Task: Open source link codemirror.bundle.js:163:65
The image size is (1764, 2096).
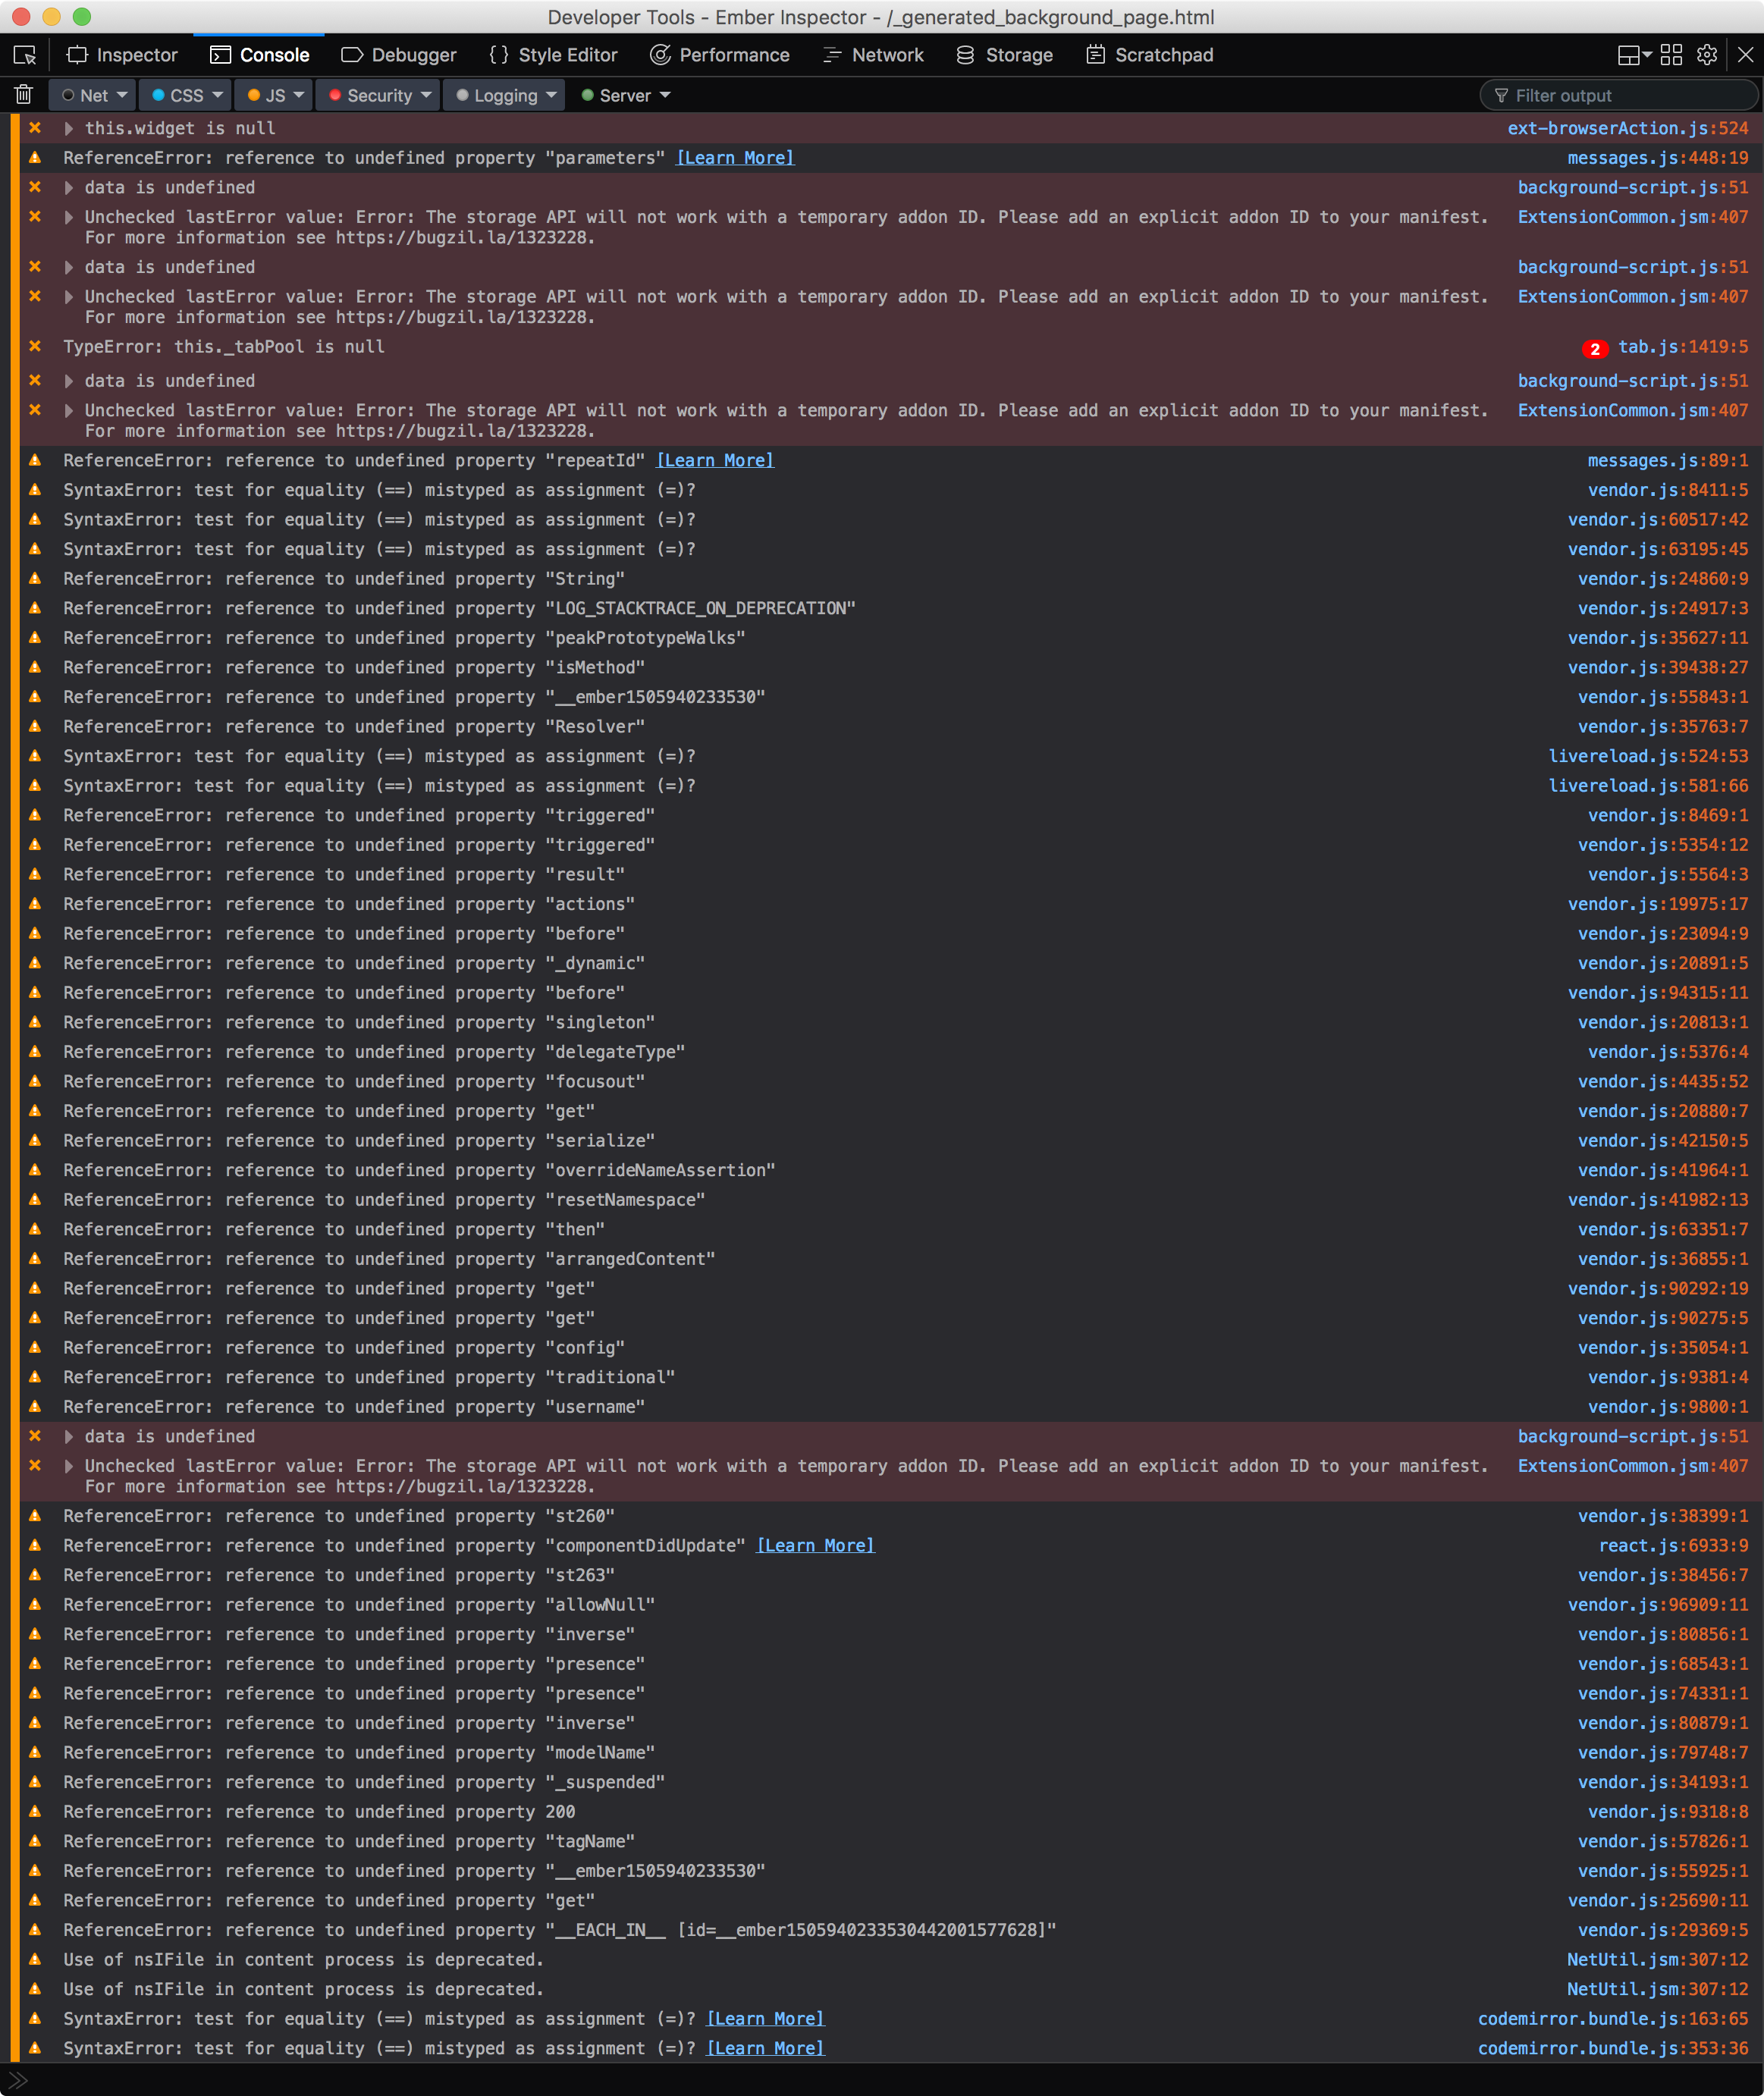Action: point(1613,2018)
